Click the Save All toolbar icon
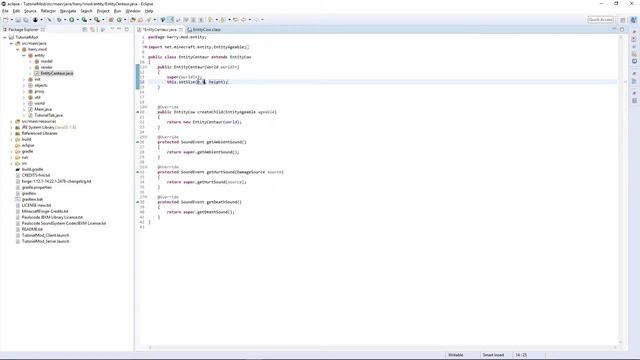640x360 pixels. (26, 20)
